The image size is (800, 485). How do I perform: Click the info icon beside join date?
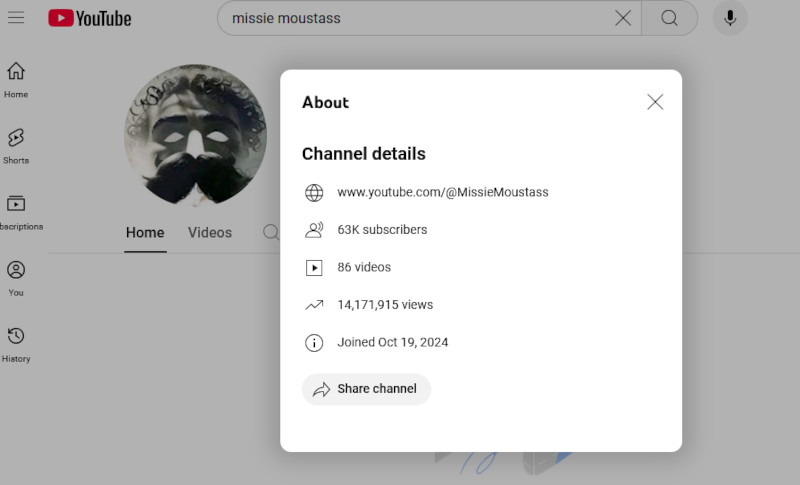(x=314, y=343)
